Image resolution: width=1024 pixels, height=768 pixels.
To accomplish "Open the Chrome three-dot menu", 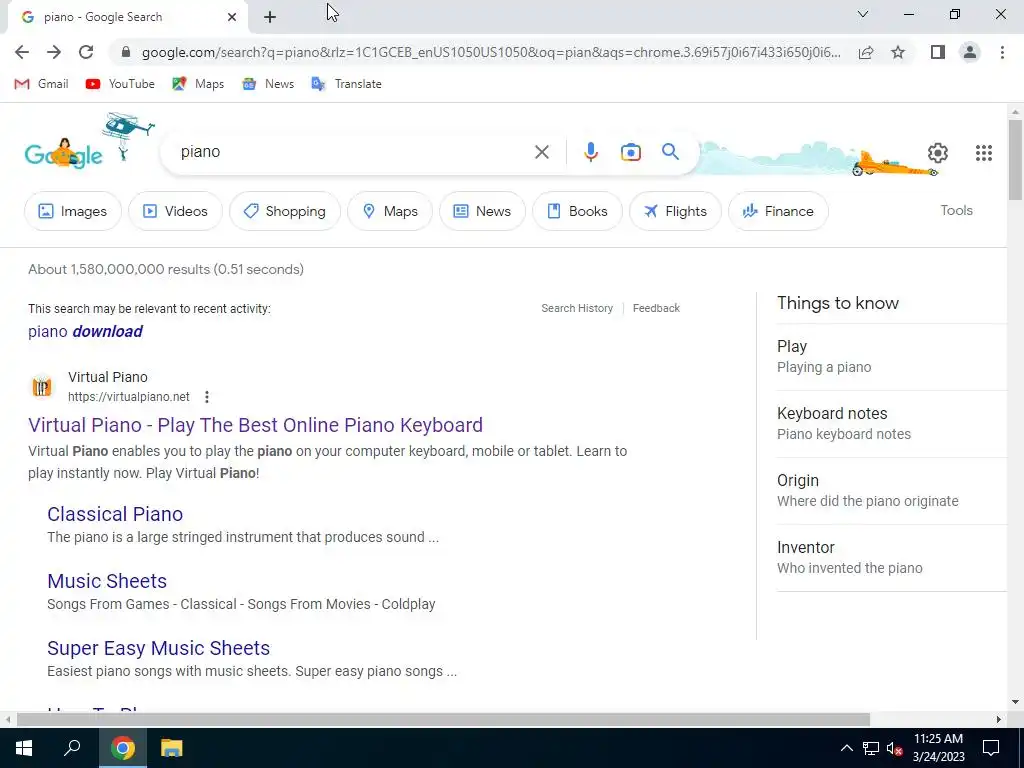I will [x=1002, y=52].
